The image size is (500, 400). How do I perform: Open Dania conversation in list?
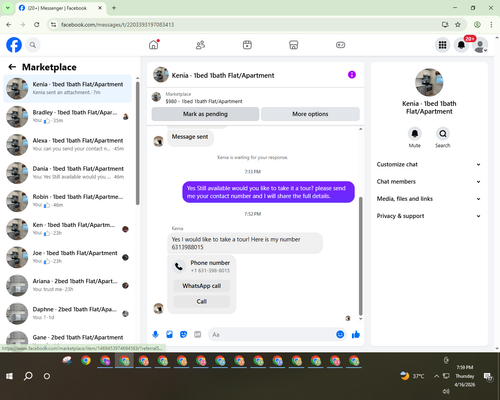[x=67, y=173]
